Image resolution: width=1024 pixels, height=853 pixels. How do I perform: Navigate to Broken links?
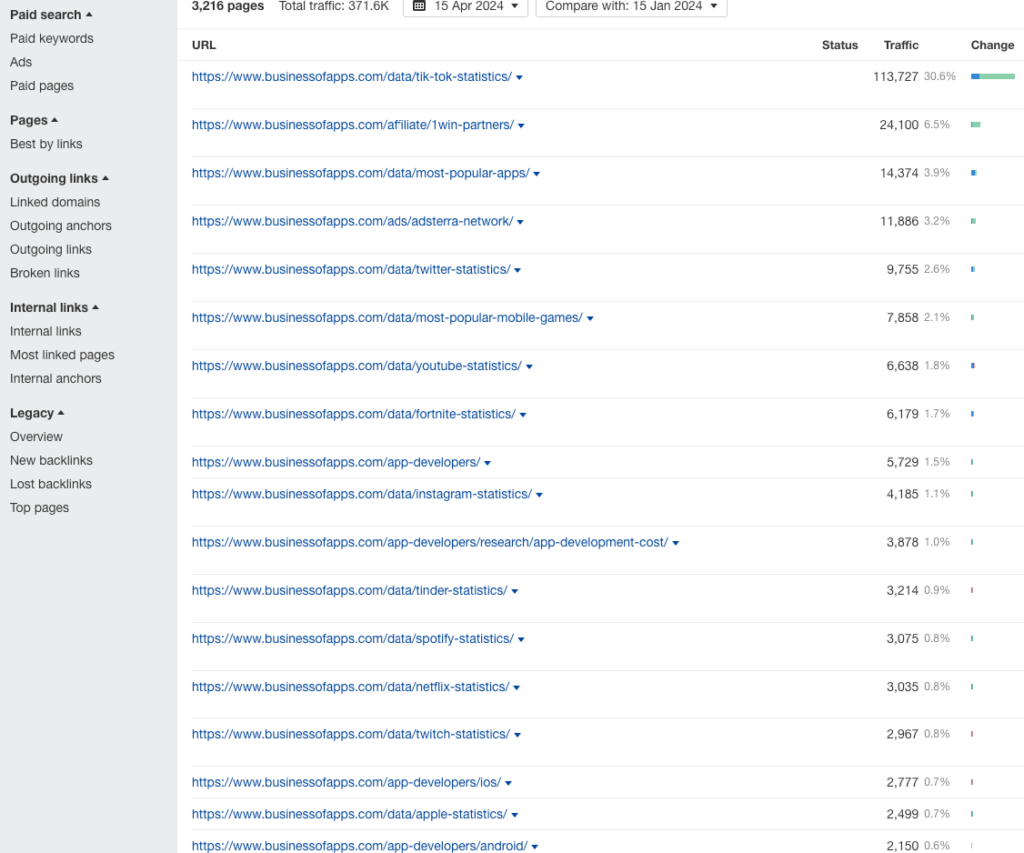[44, 273]
